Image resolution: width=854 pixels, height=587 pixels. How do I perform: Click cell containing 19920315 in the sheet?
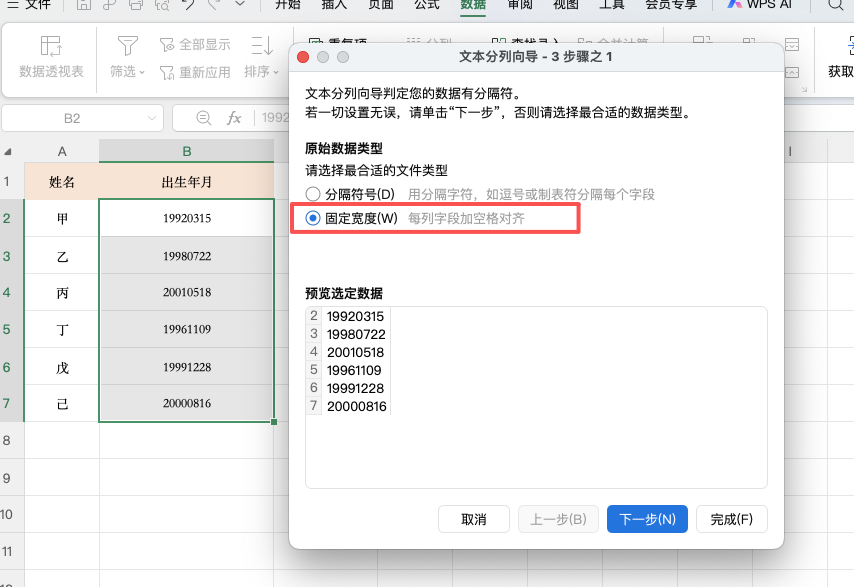tap(187, 218)
